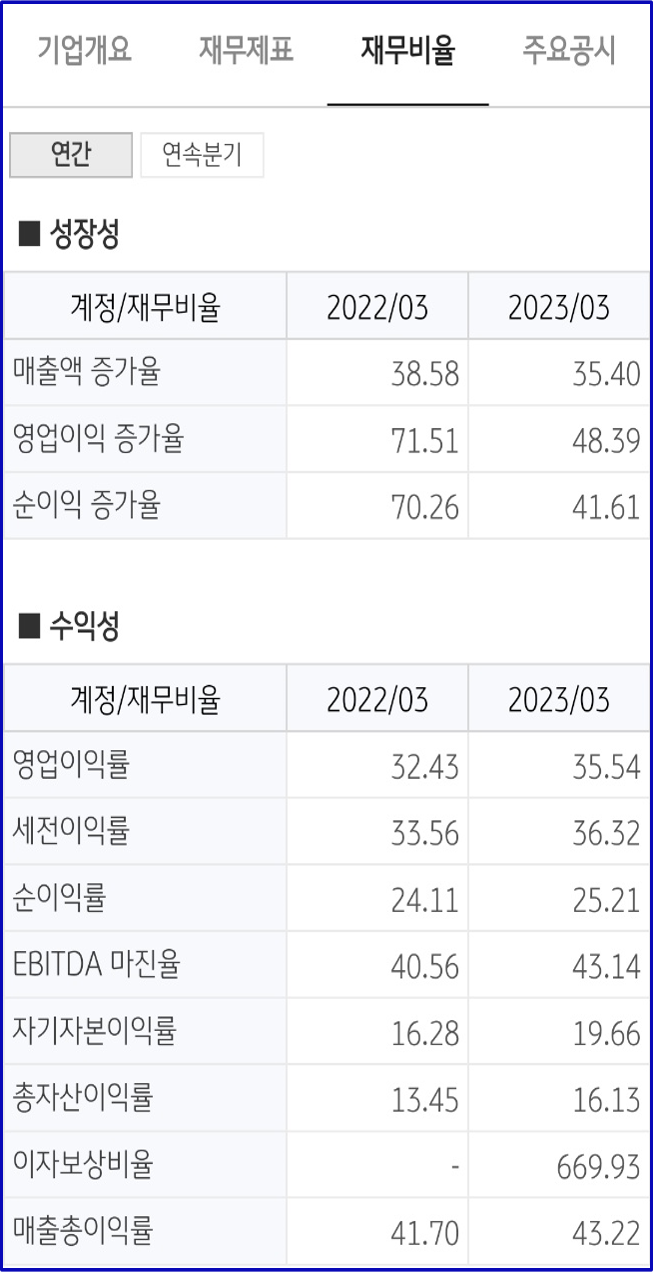Click the 순이익 증가율 row label
The image size is (653, 1272).
[85, 505]
